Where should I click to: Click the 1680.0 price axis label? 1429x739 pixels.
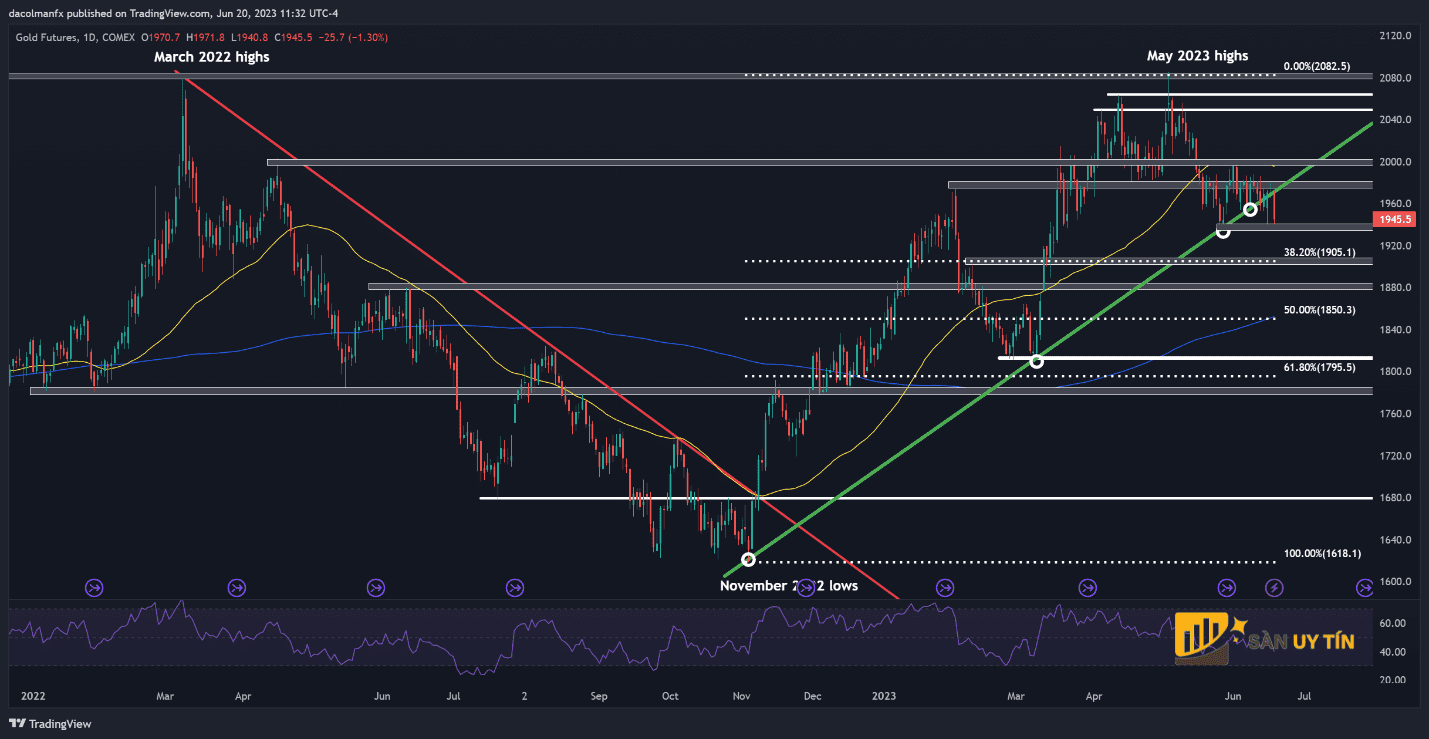tap(1393, 498)
